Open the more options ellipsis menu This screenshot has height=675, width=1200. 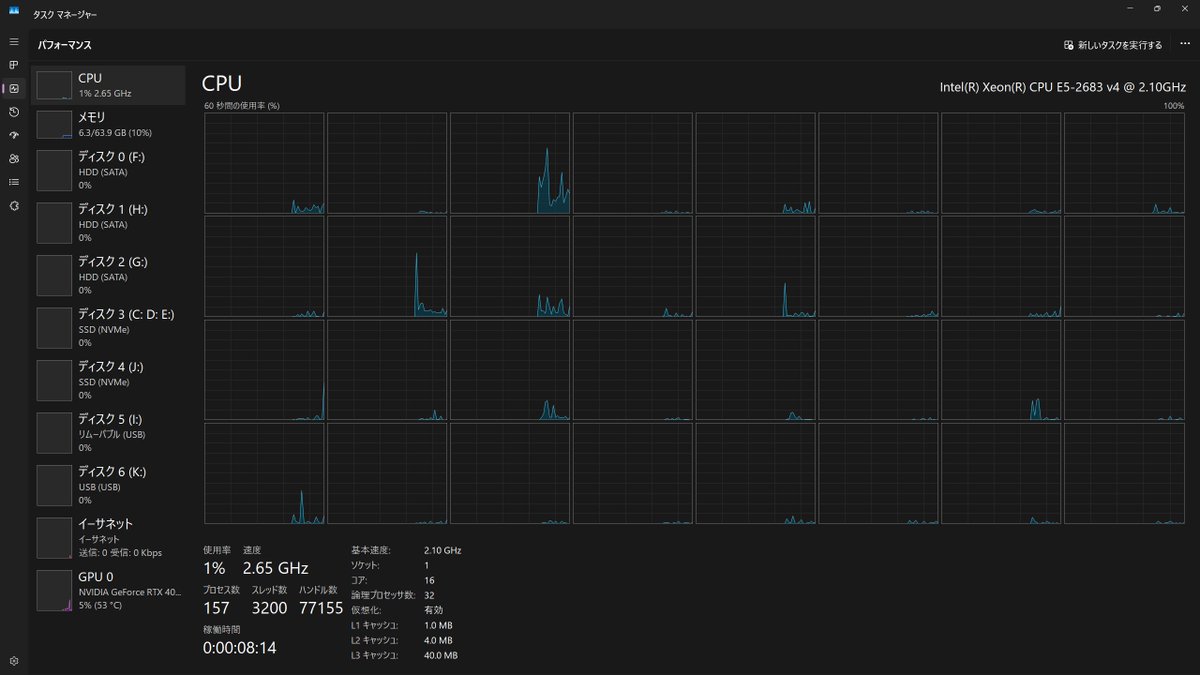coord(1184,44)
